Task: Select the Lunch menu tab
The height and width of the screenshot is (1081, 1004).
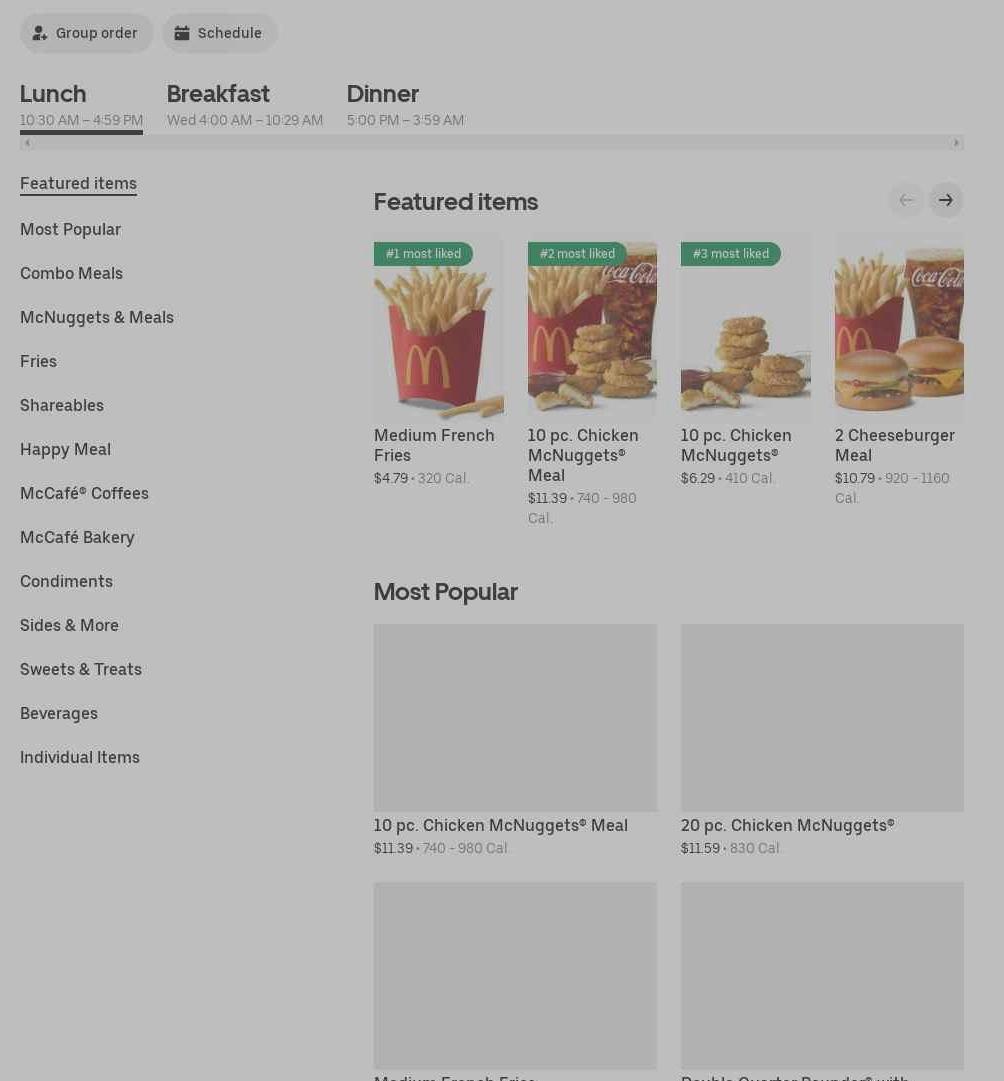Action: click(x=81, y=105)
